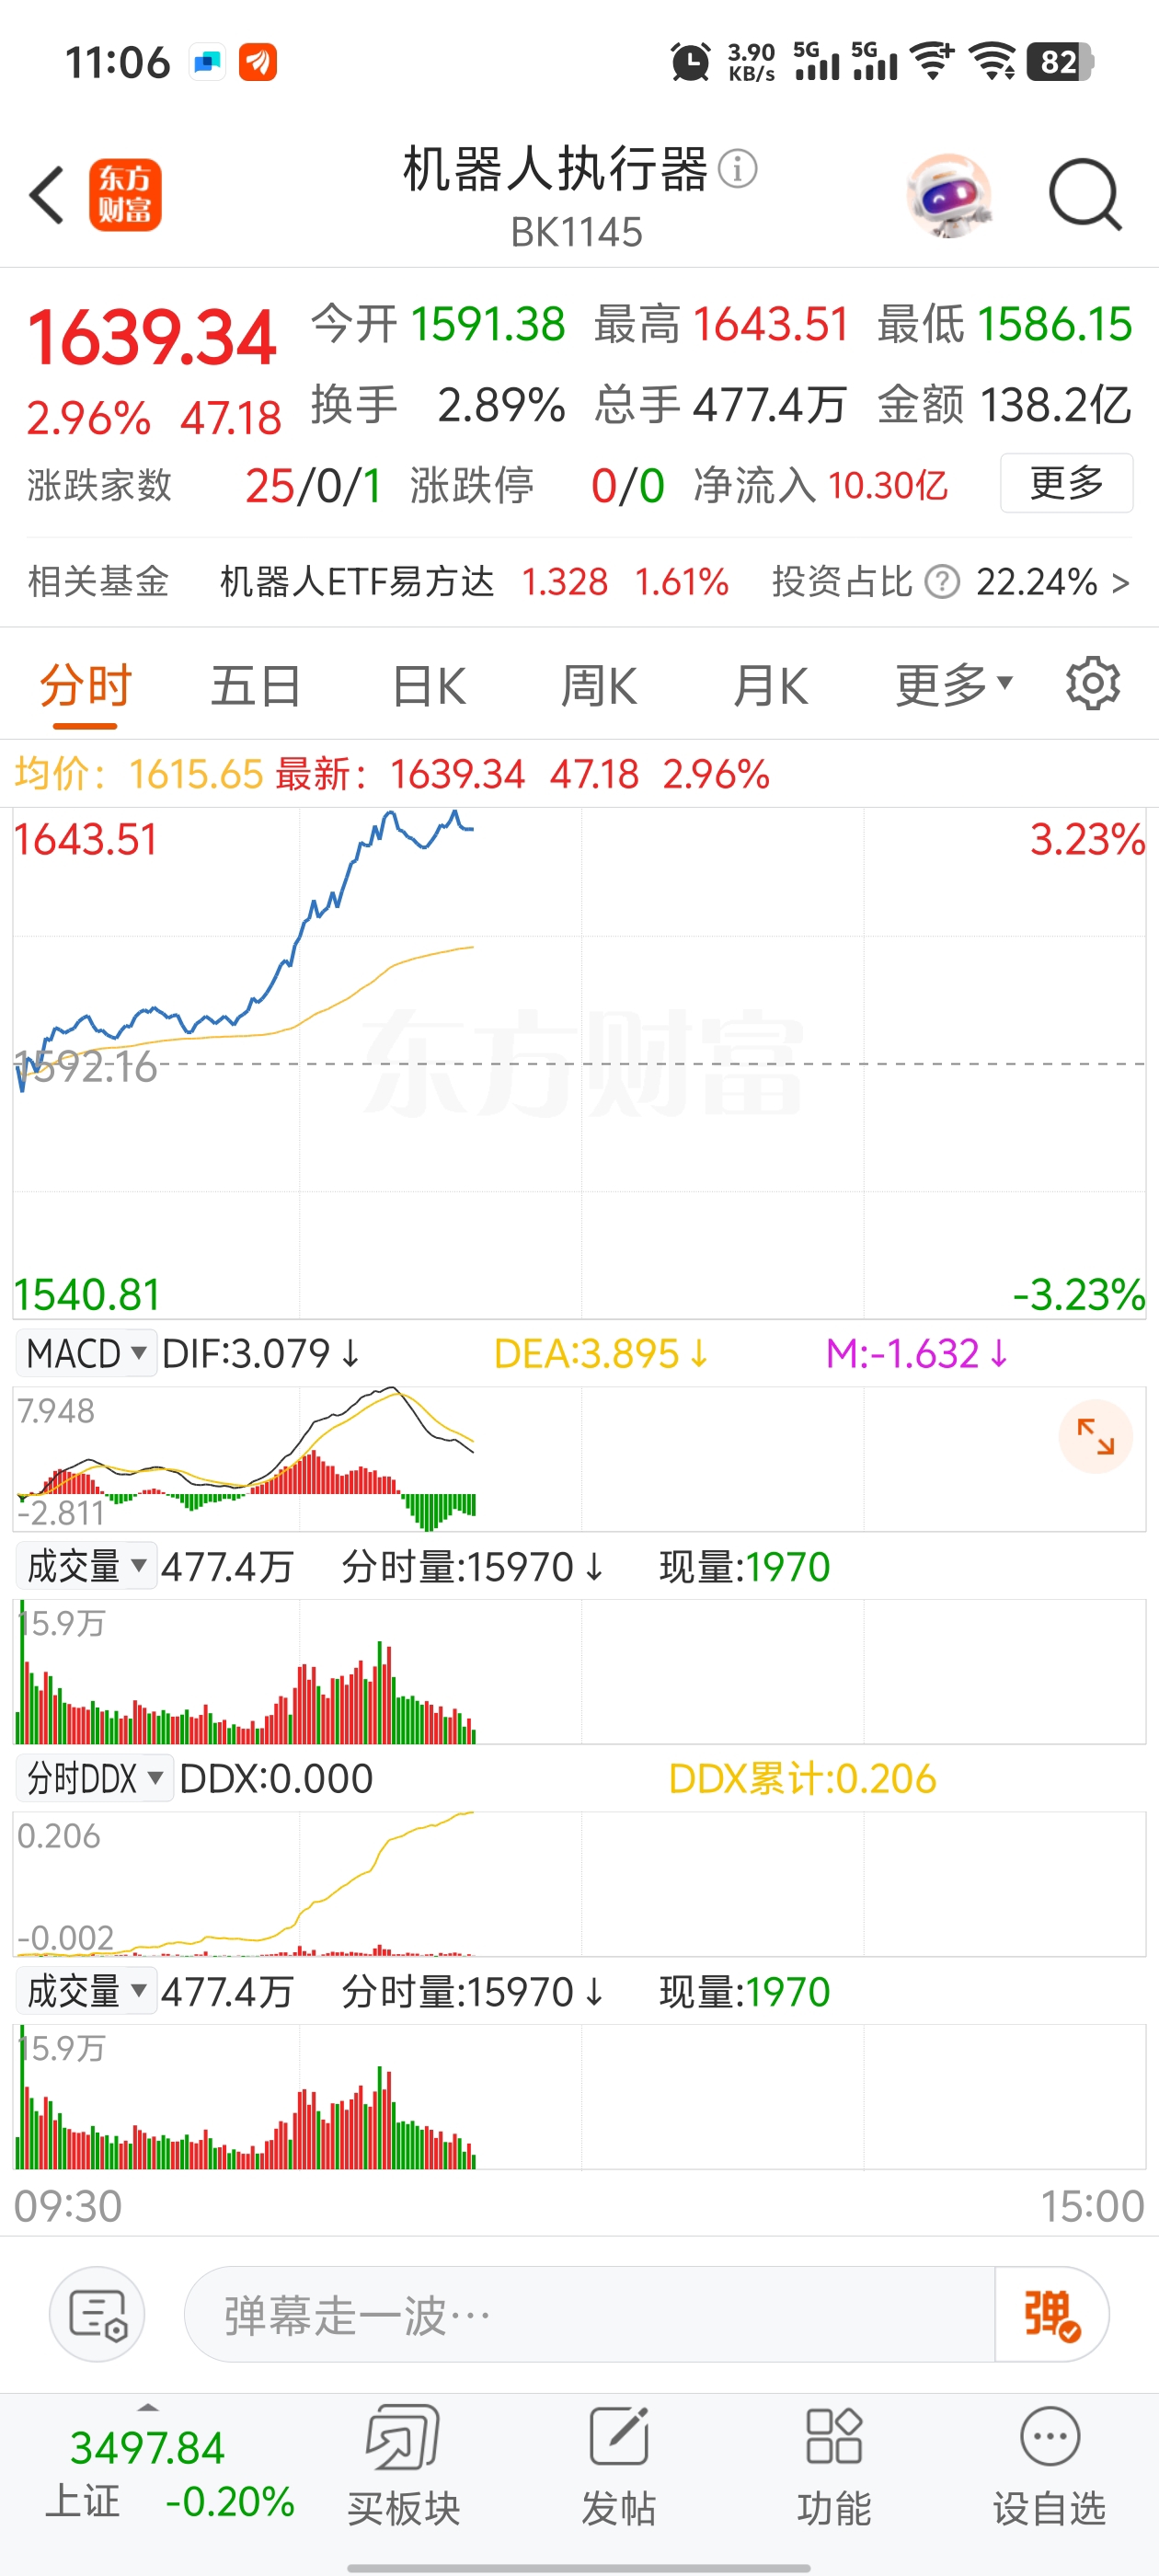Toggle the 弹 bullet comments button
This screenshot has height=2576, width=1159.
(x=1051, y=2314)
